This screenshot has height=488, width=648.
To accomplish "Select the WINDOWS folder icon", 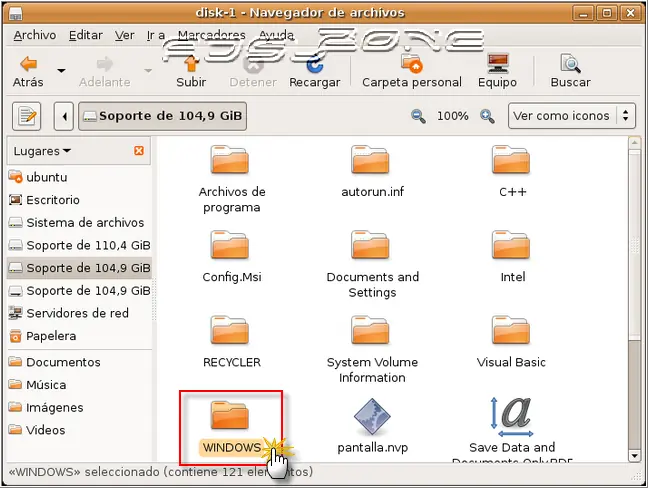I will point(230,415).
